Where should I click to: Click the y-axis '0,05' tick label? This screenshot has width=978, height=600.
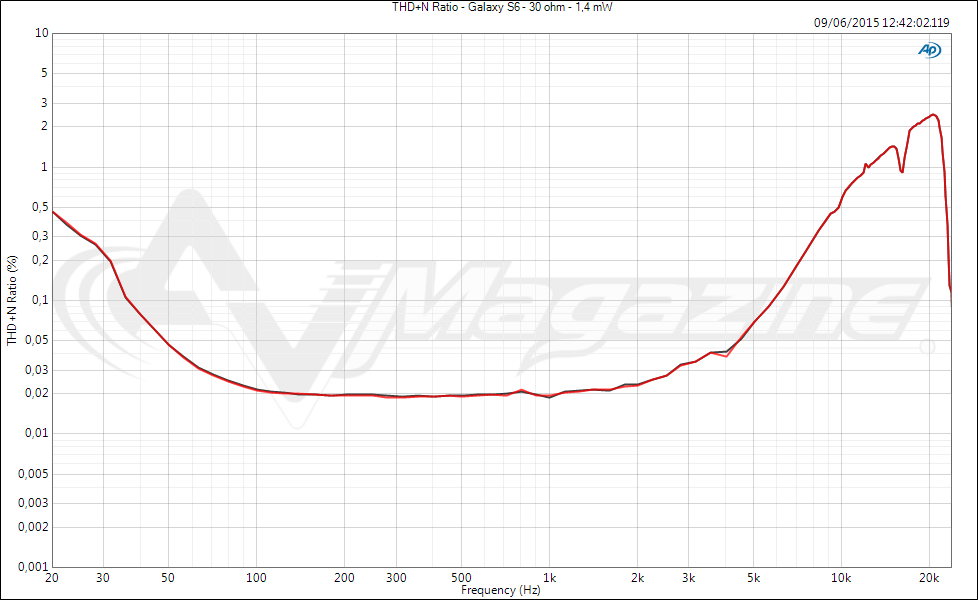click(x=37, y=341)
